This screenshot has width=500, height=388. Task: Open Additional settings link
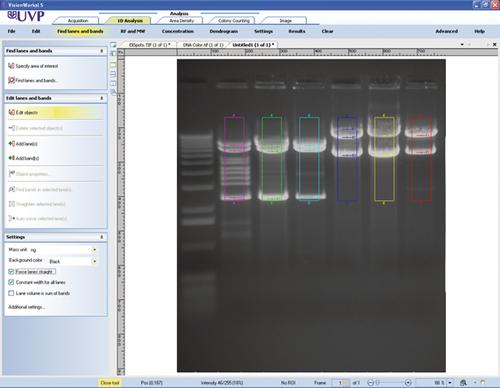[26, 307]
